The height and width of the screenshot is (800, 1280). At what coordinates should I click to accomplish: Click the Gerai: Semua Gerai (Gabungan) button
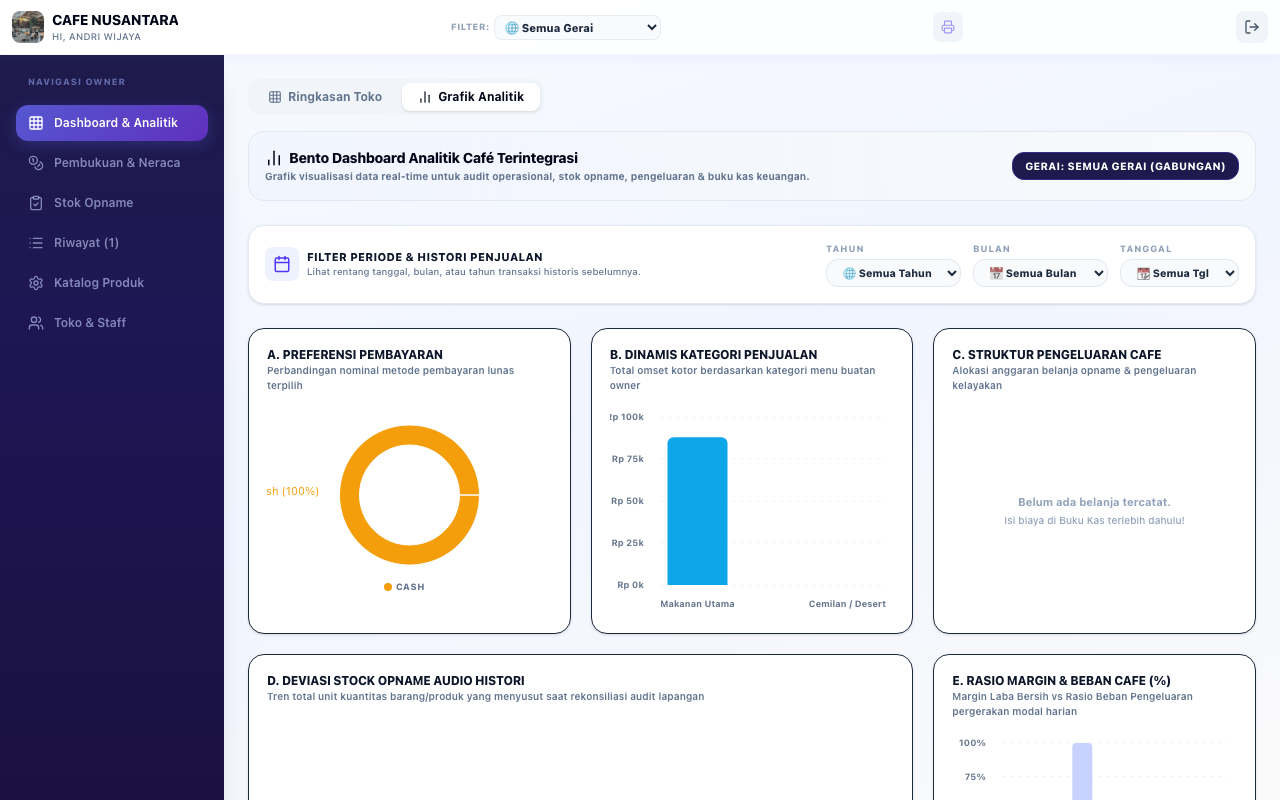tap(1125, 166)
